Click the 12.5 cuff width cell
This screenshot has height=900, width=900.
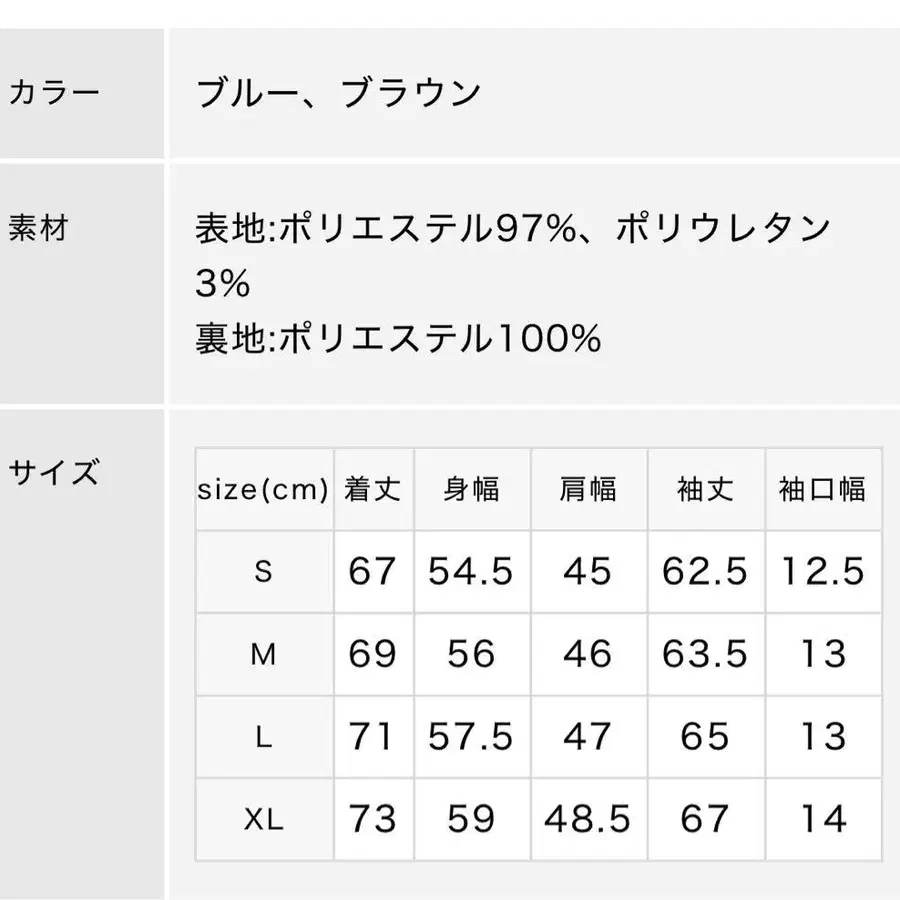(x=822, y=572)
